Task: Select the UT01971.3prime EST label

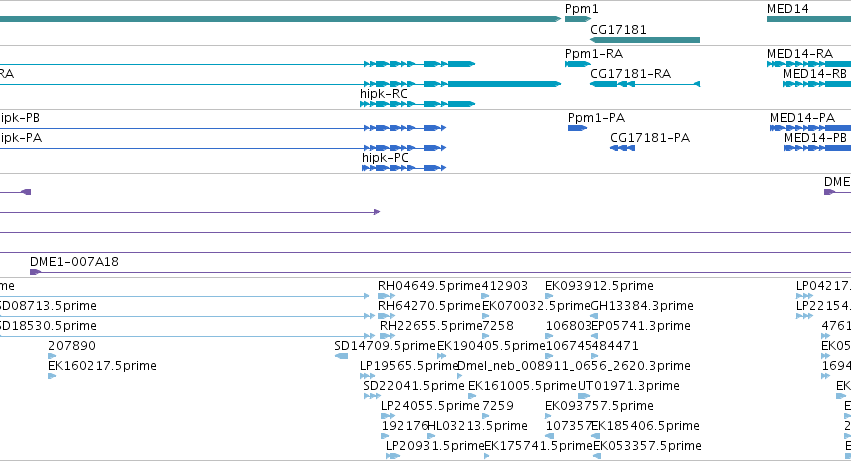Action: click(628, 386)
